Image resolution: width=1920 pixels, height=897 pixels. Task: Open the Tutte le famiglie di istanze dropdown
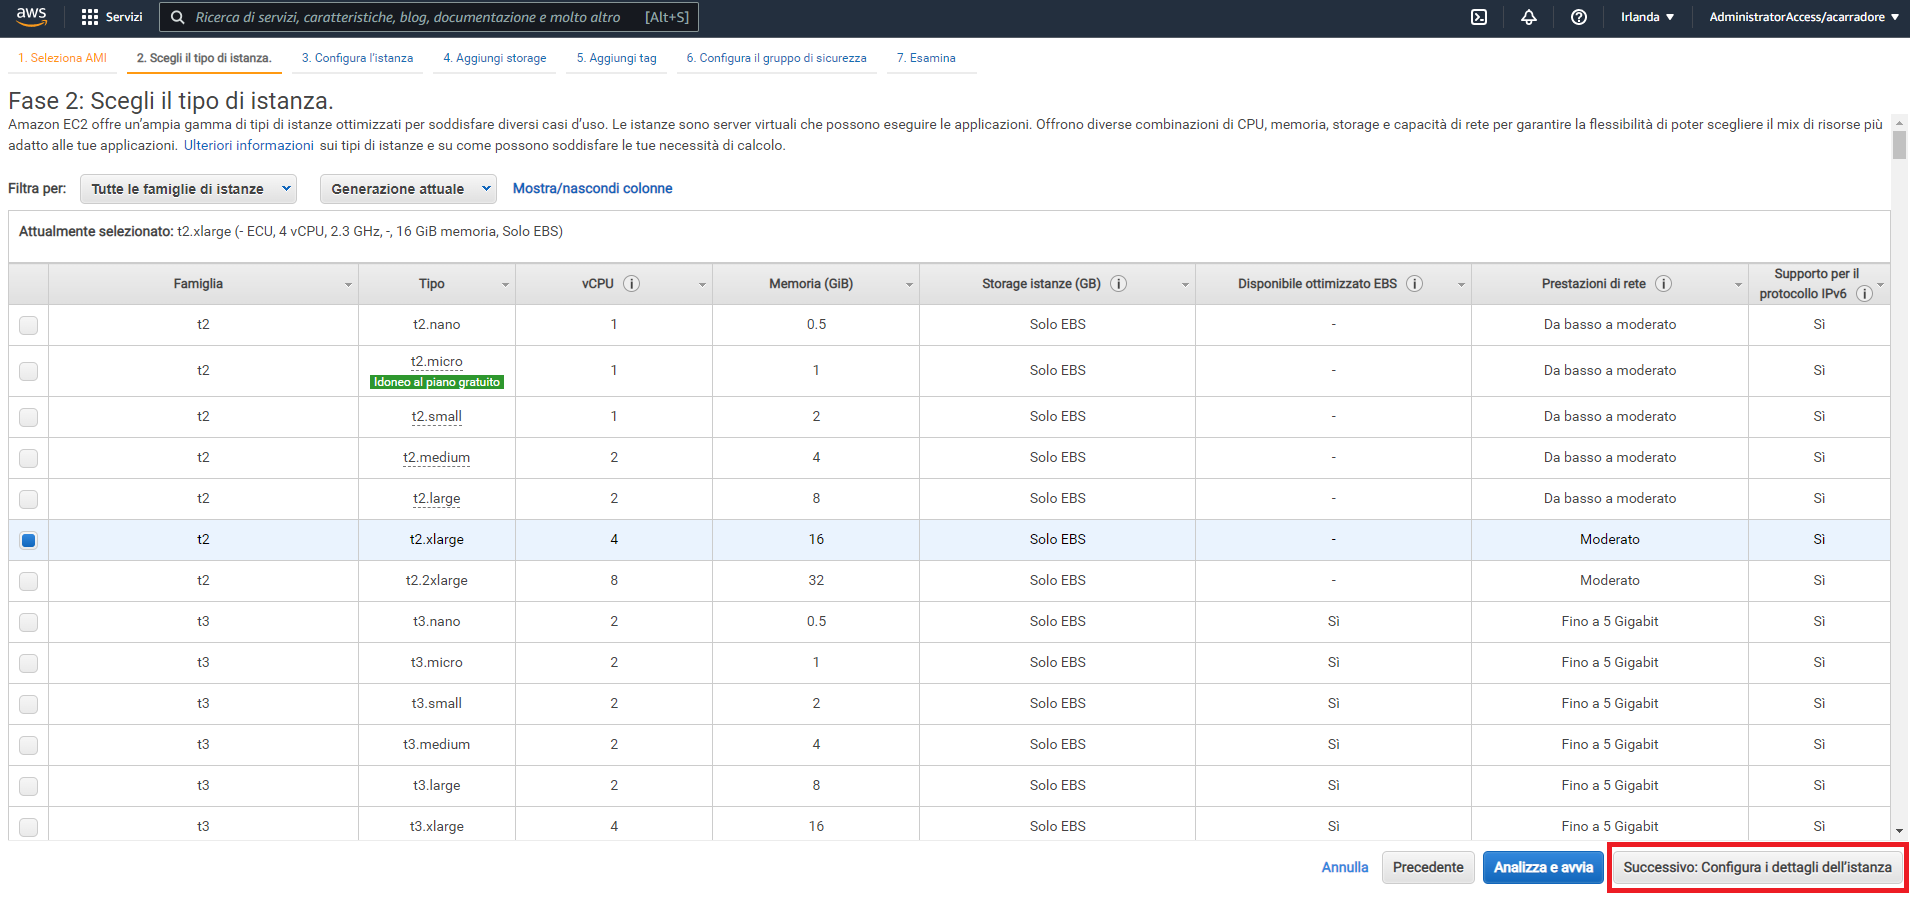click(189, 189)
